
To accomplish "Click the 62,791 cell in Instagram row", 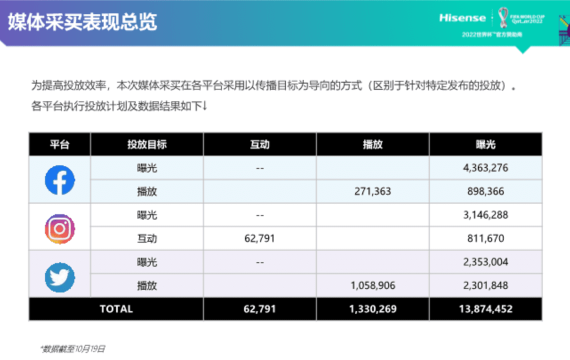I will 260,239.
